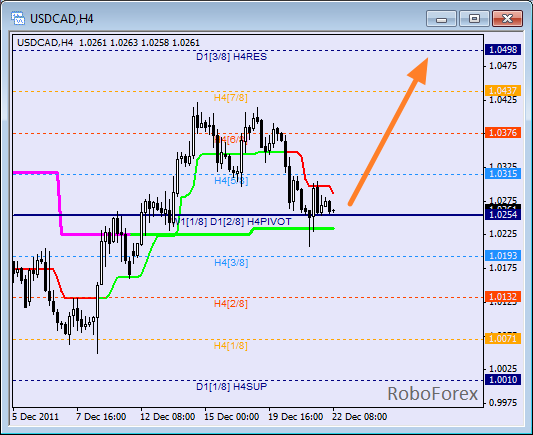Click the 1.0475 price scale value
The image size is (533, 435).
(503, 66)
